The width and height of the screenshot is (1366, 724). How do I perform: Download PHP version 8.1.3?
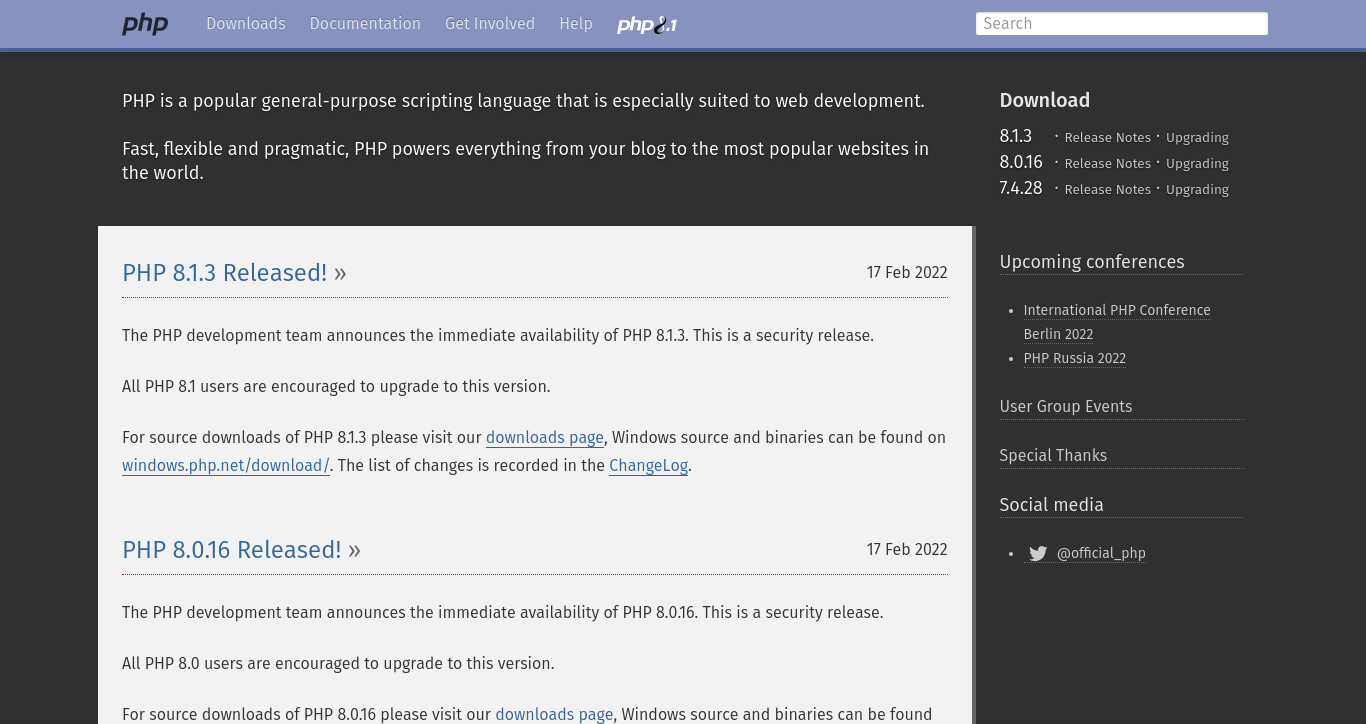(1016, 136)
